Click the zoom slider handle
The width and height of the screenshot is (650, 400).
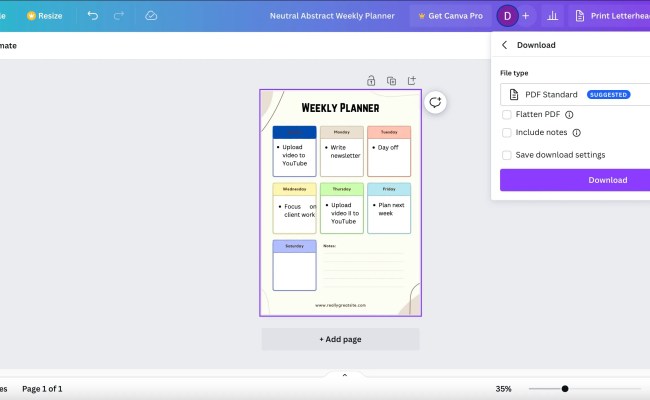(x=565, y=389)
